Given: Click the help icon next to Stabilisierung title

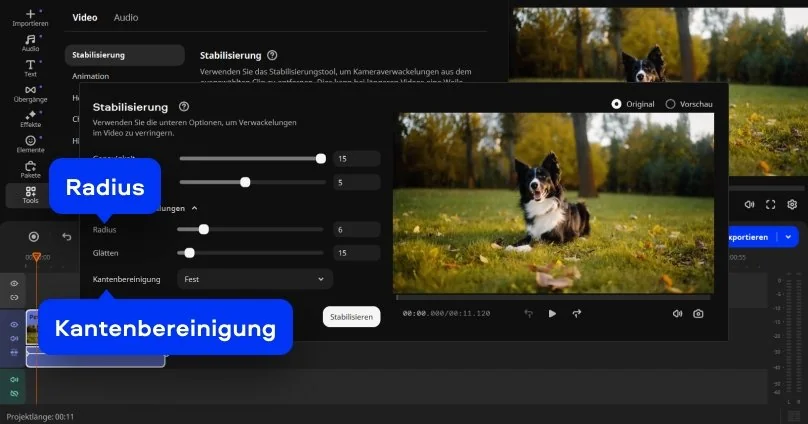Looking at the screenshot, I should pos(184,106).
